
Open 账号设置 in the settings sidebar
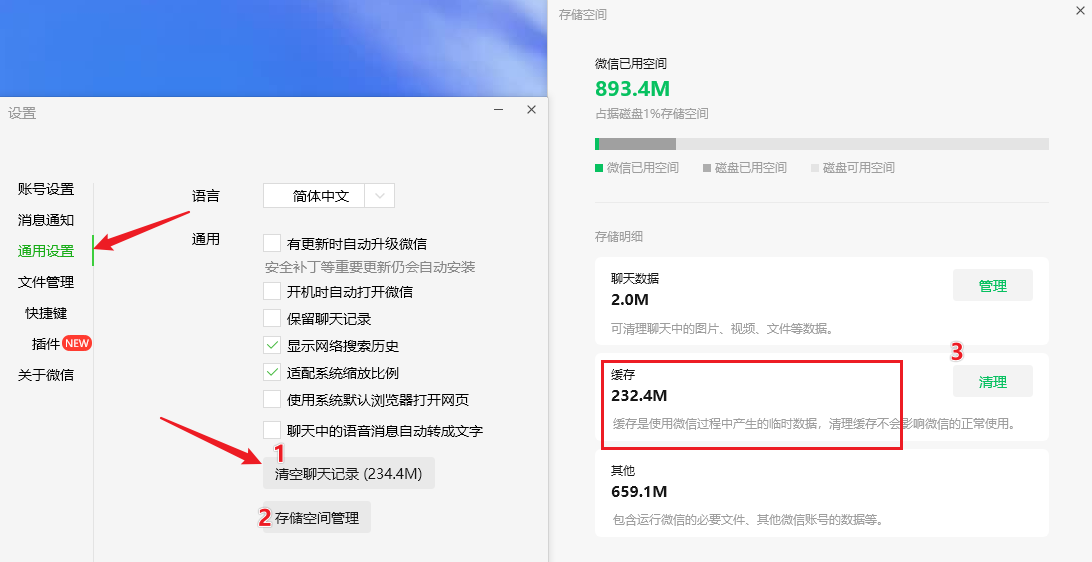pyautogui.click(x=46, y=189)
